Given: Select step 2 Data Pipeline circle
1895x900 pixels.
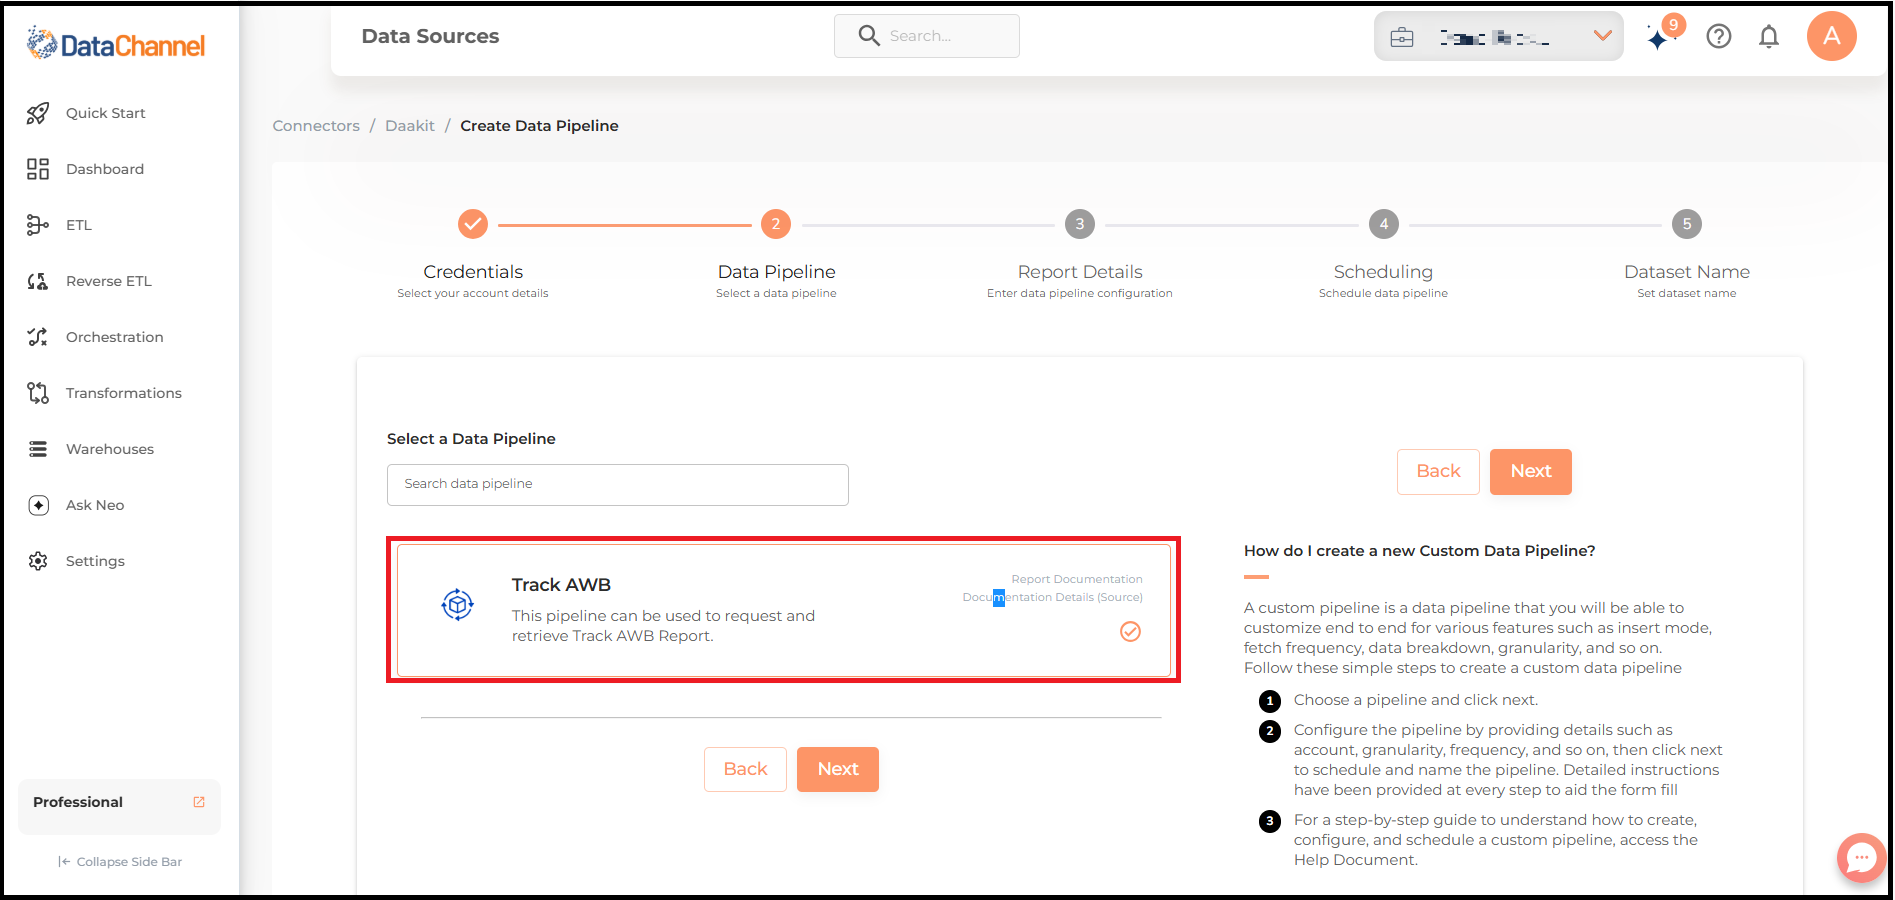Looking at the screenshot, I should (x=776, y=224).
